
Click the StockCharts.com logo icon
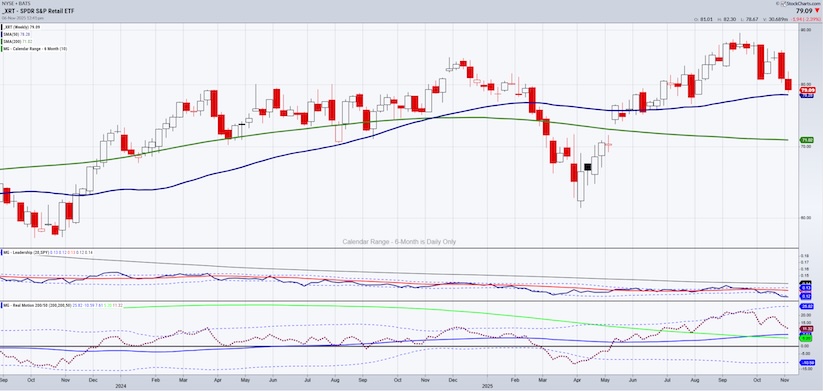click(x=783, y=3)
